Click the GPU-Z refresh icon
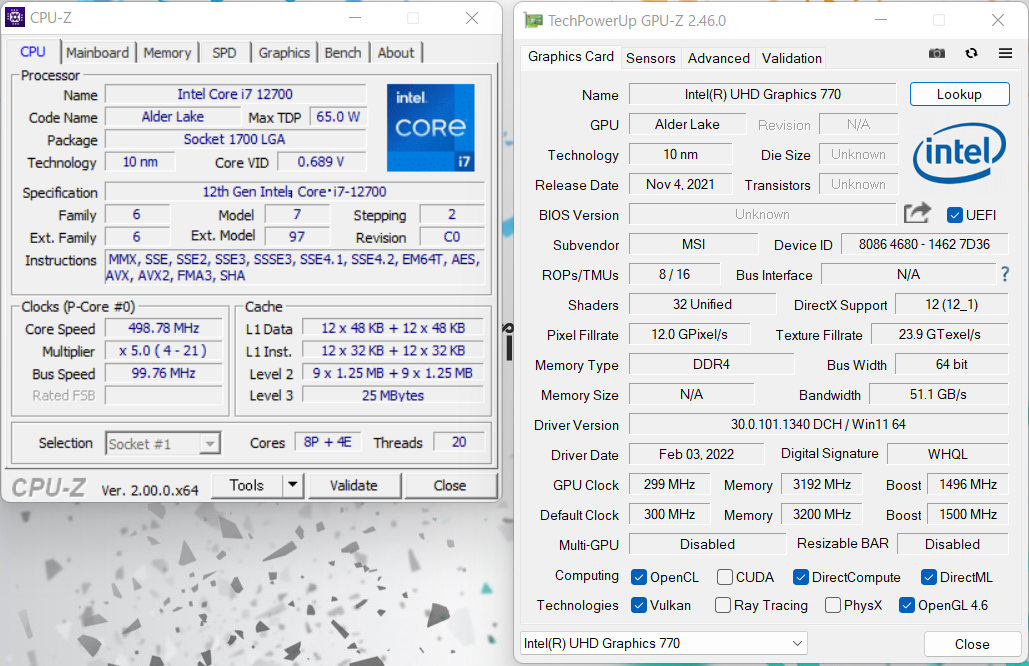 (x=971, y=54)
